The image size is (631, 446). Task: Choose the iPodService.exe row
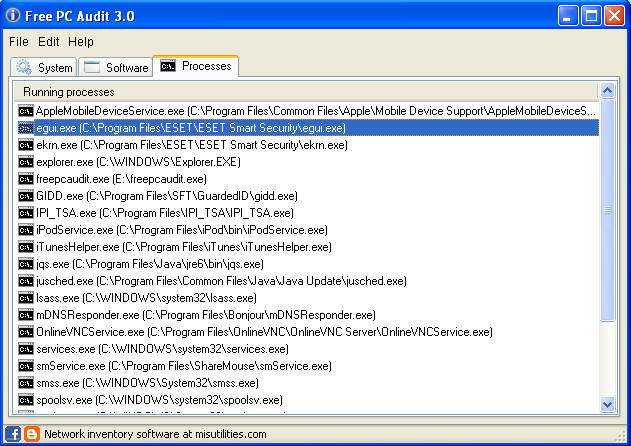(308, 230)
